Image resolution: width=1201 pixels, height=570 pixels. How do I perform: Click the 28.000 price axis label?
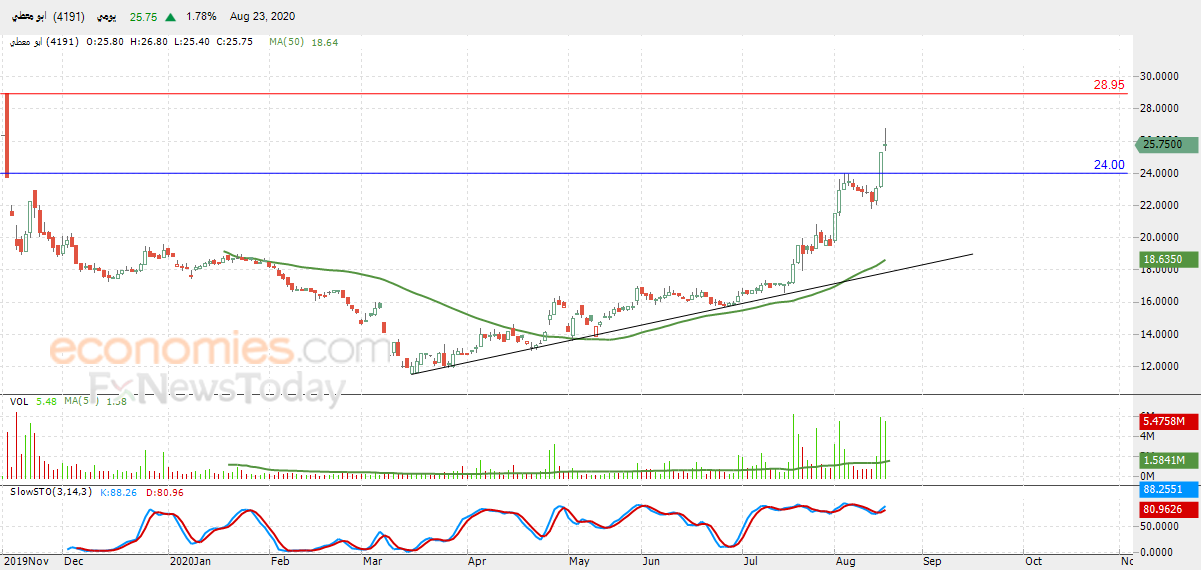(x=1160, y=108)
